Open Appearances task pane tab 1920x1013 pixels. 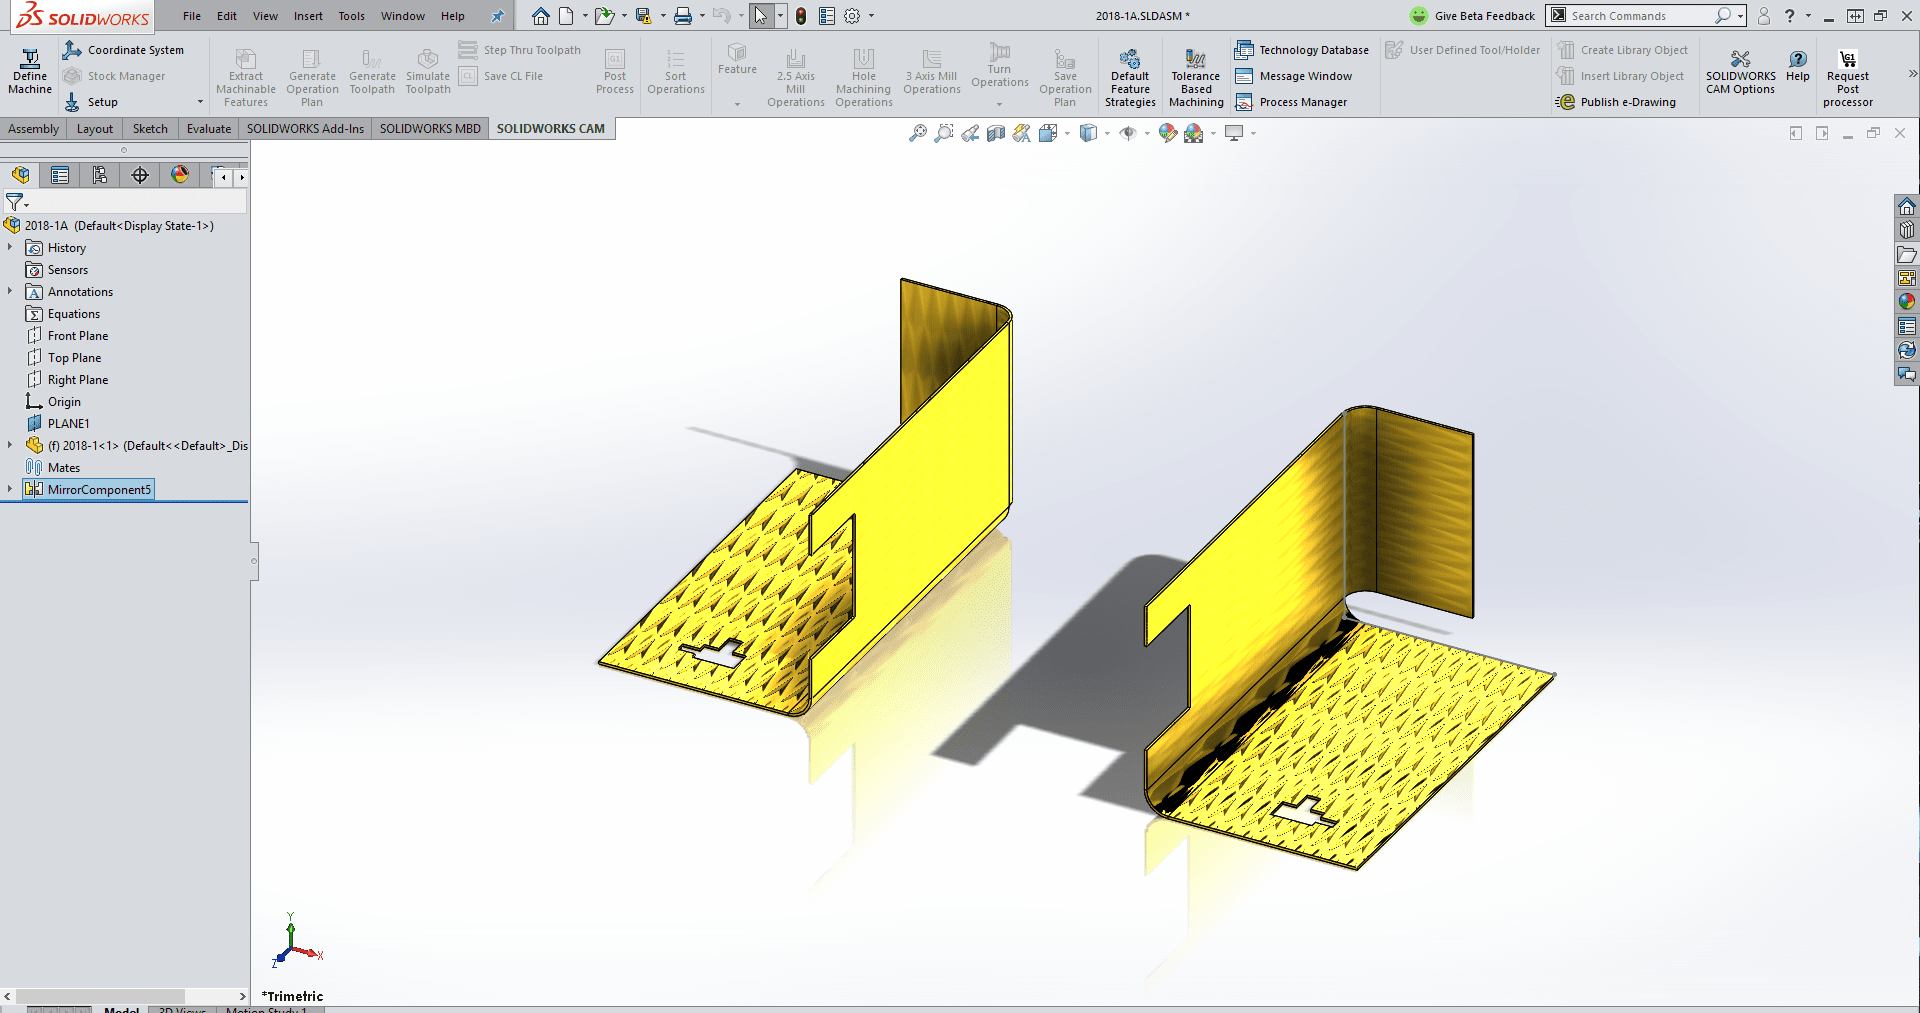pos(1907,302)
